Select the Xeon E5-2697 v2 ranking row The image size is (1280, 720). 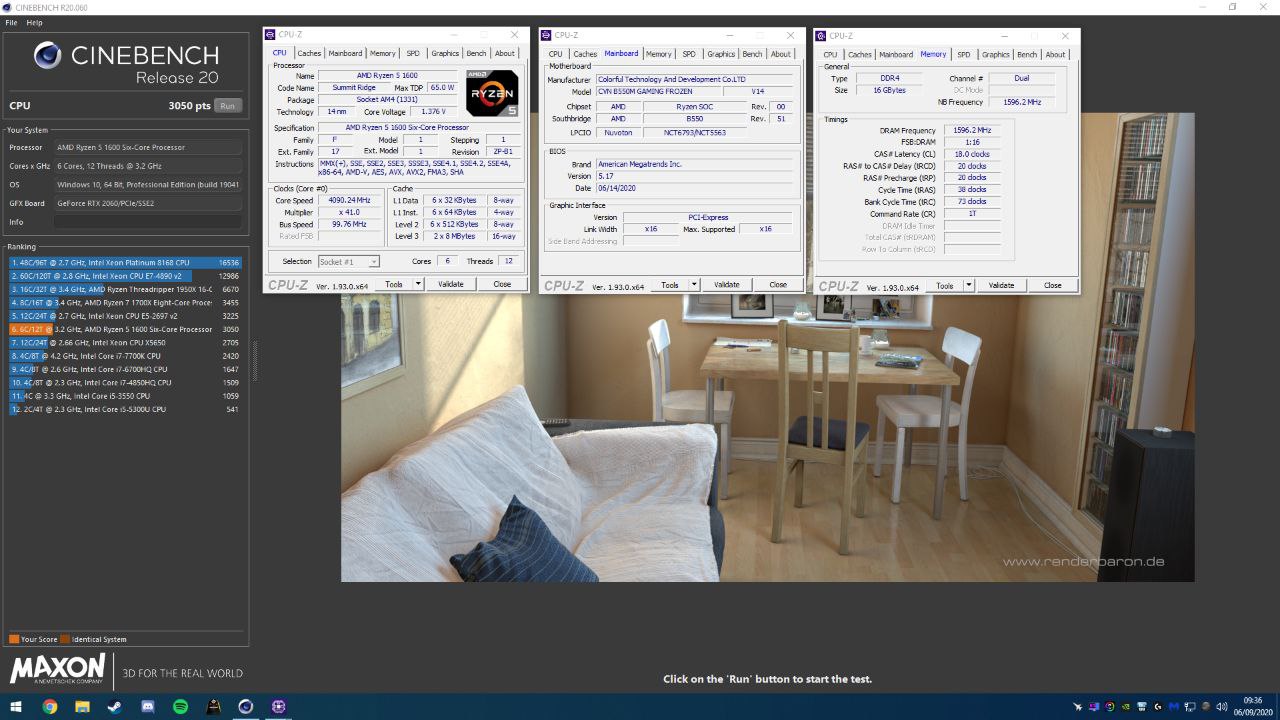coord(125,316)
